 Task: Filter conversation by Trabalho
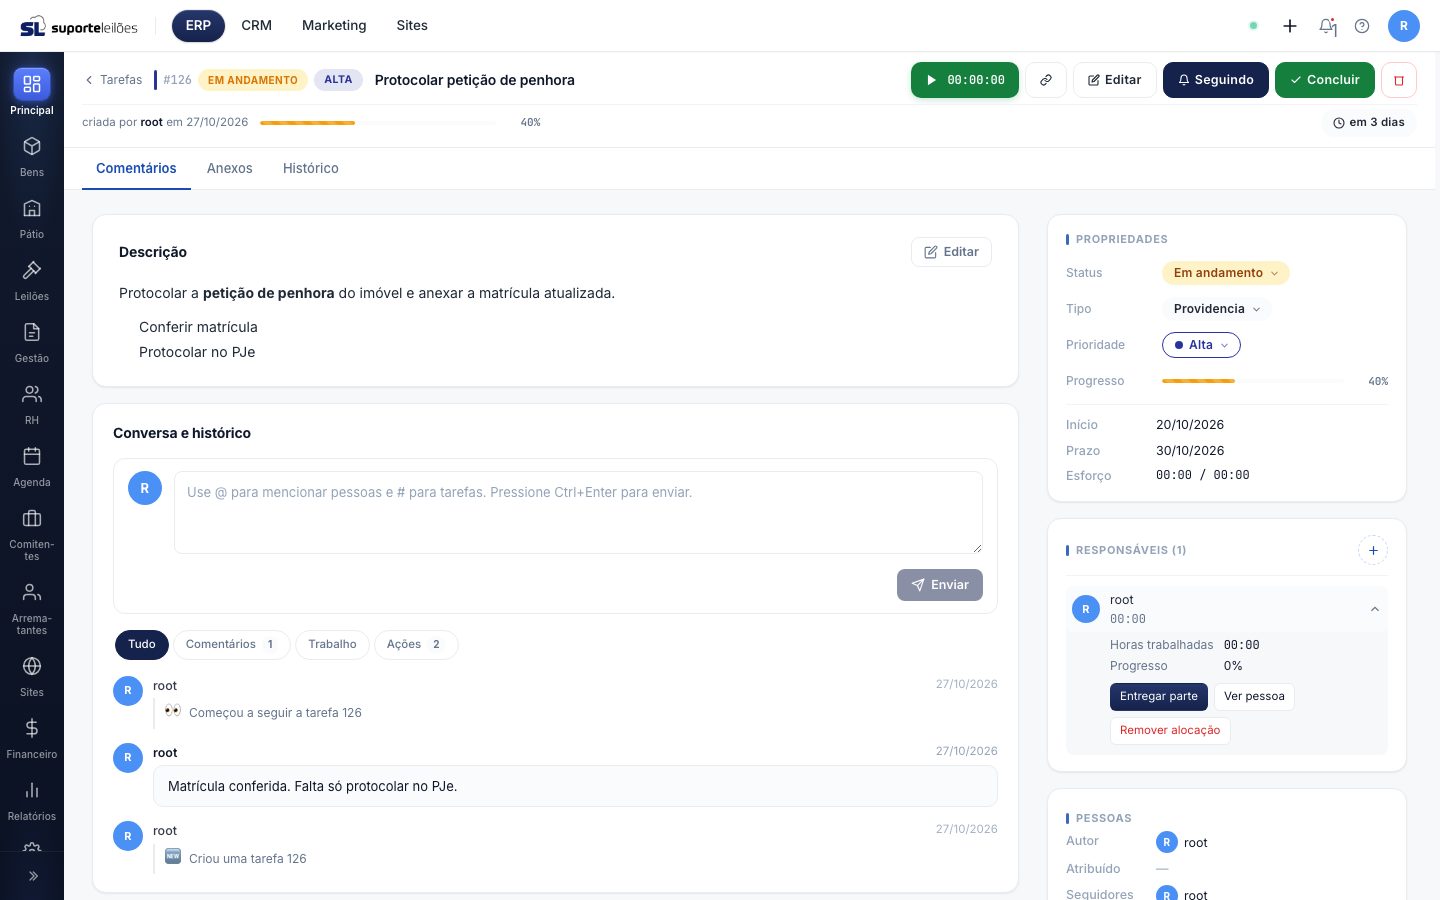pyautogui.click(x=332, y=644)
